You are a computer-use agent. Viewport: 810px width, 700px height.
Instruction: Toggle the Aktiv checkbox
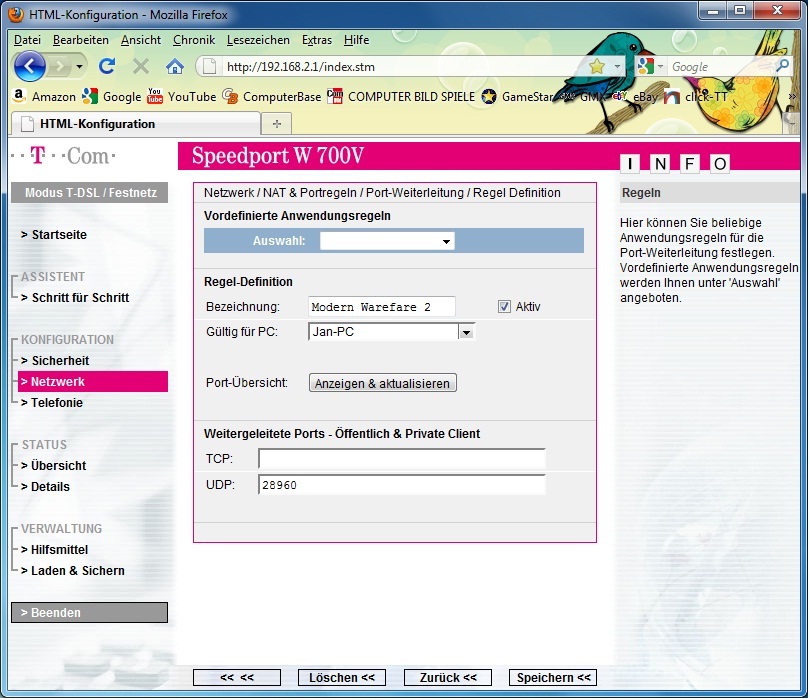504,307
